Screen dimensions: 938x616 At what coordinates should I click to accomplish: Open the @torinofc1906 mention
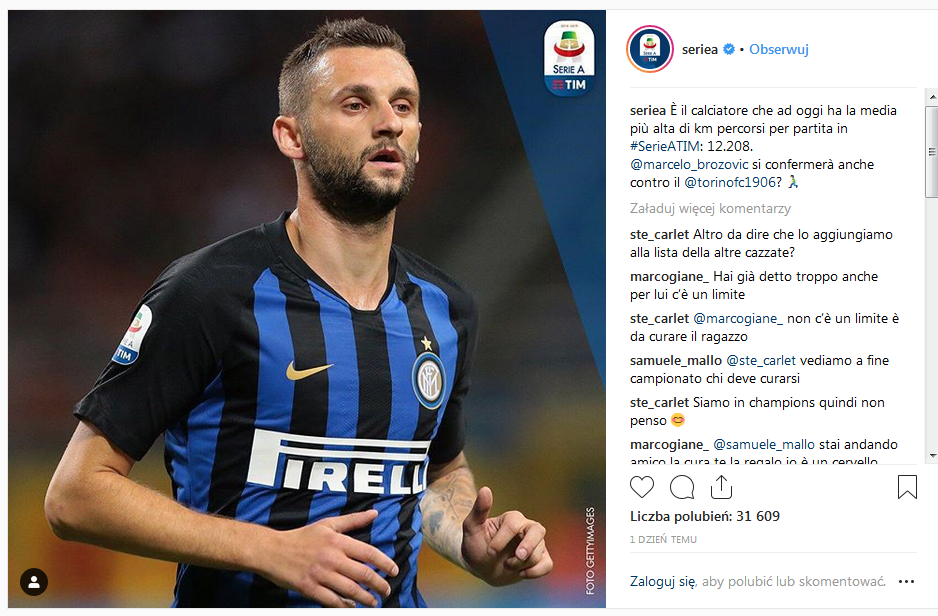point(730,182)
